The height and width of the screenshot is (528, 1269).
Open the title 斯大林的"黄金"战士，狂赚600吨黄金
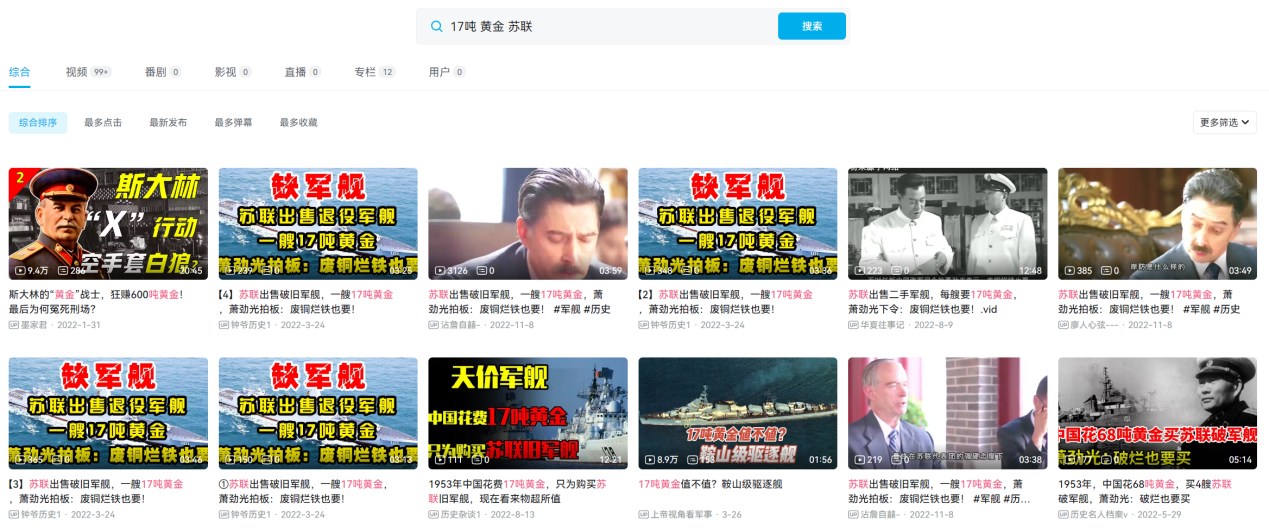(96, 302)
